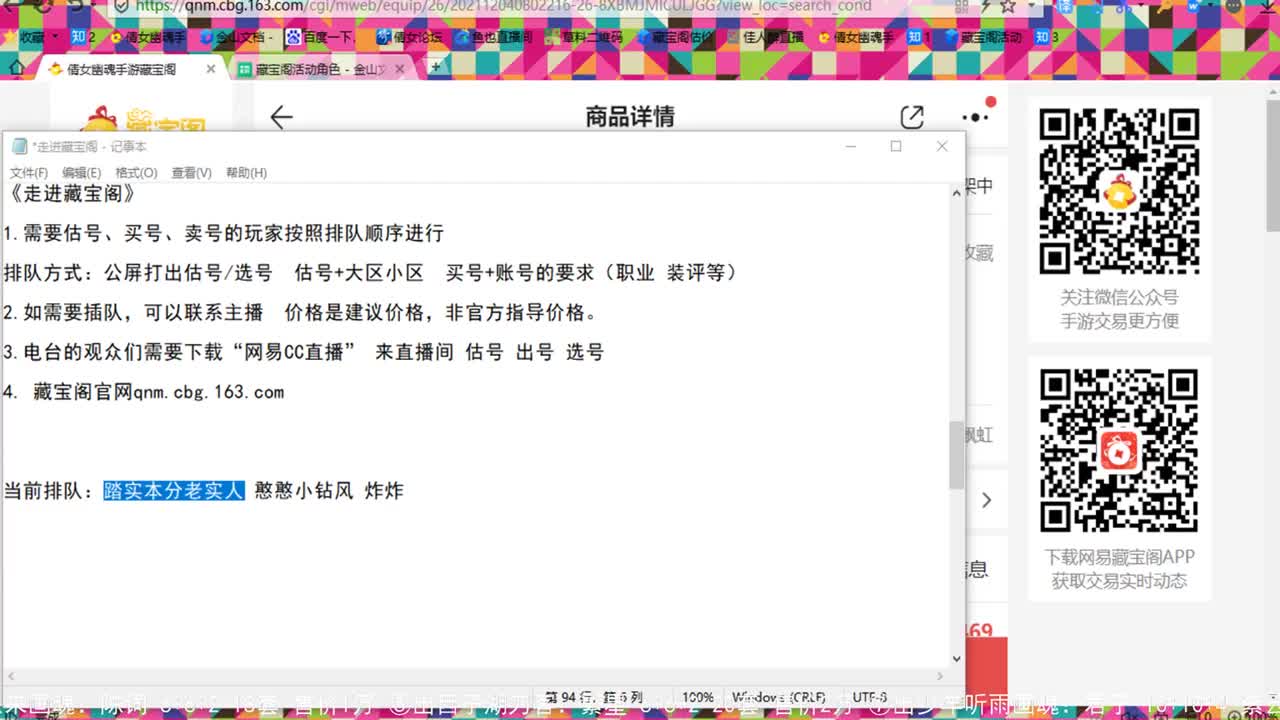
Task: Open the 知 1 bookmark
Action: point(918,37)
